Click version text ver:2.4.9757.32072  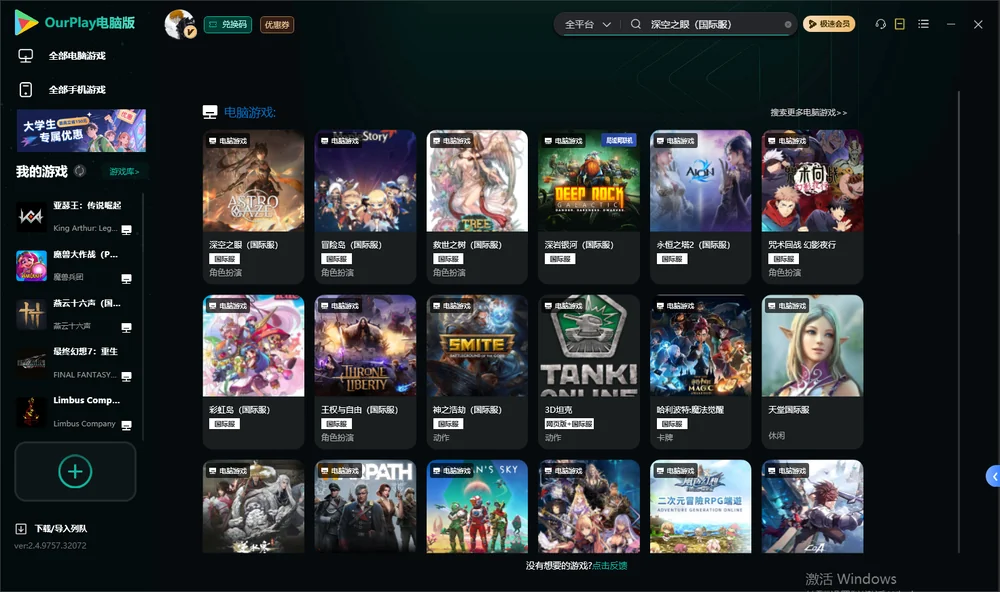click(50, 546)
